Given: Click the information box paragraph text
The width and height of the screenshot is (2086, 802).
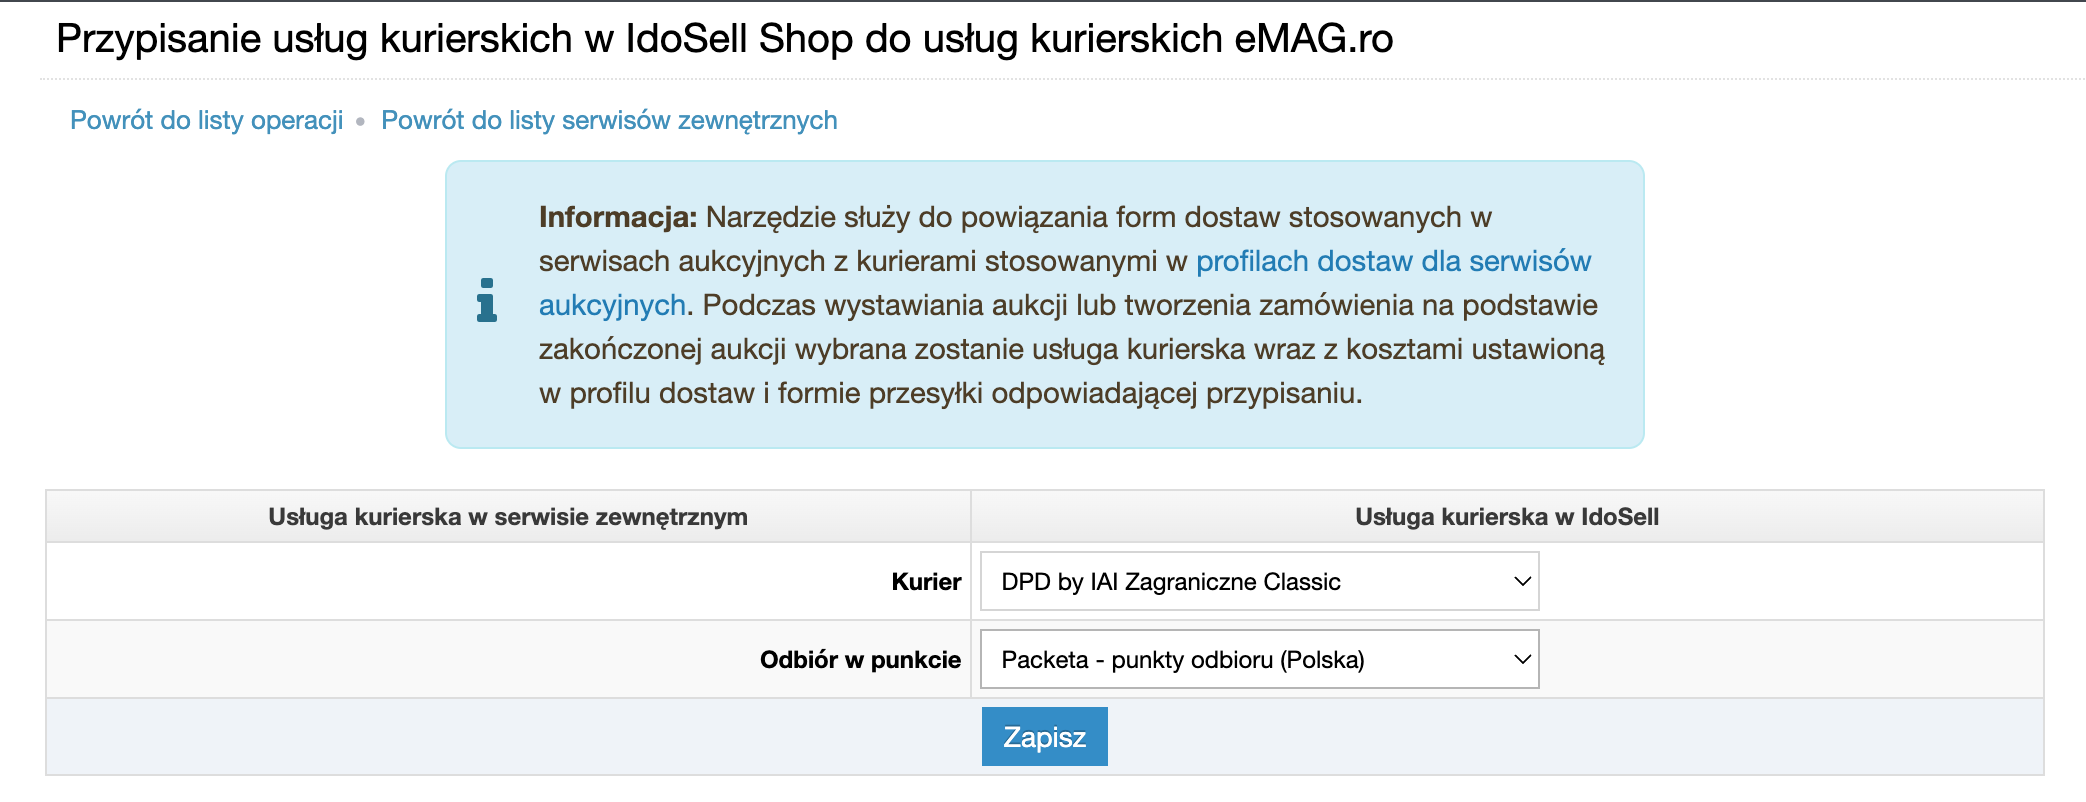Looking at the screenshot, I should [1071, 305].
